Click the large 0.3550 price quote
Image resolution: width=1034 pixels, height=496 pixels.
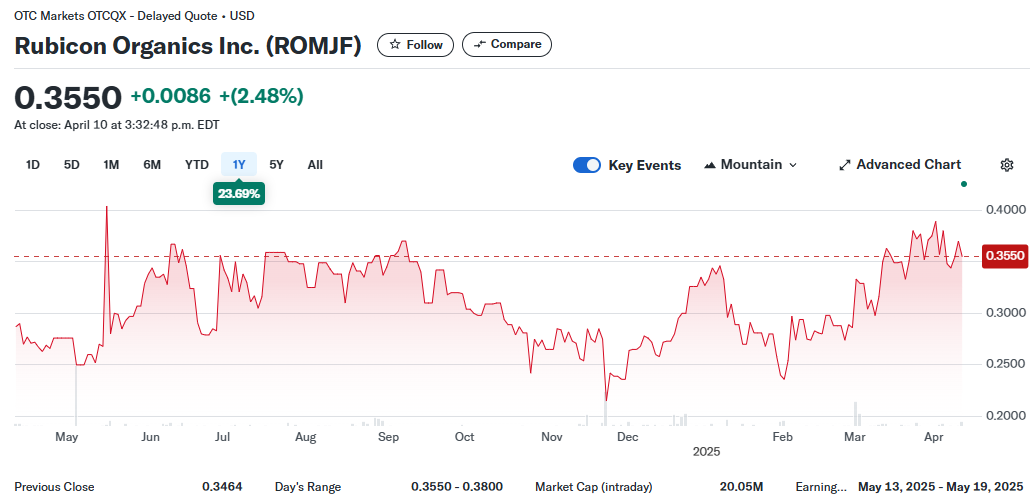coord(68,98)
